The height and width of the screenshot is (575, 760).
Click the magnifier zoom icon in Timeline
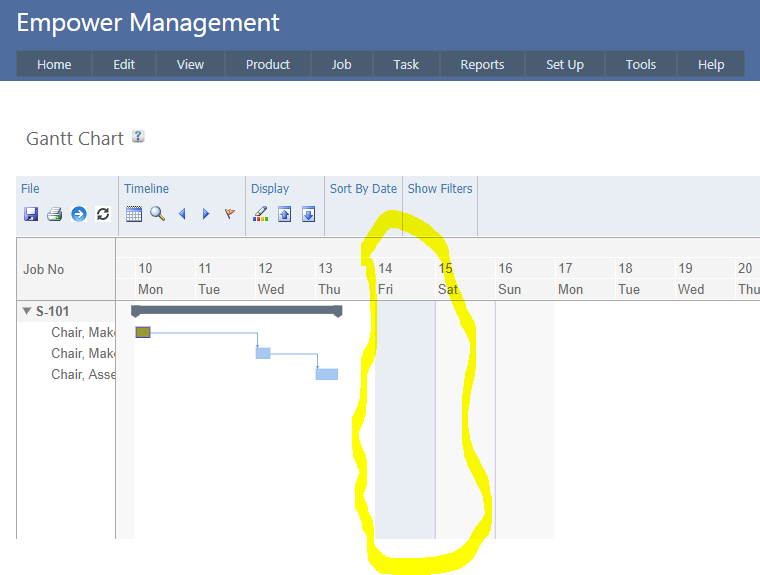point(157,214)
